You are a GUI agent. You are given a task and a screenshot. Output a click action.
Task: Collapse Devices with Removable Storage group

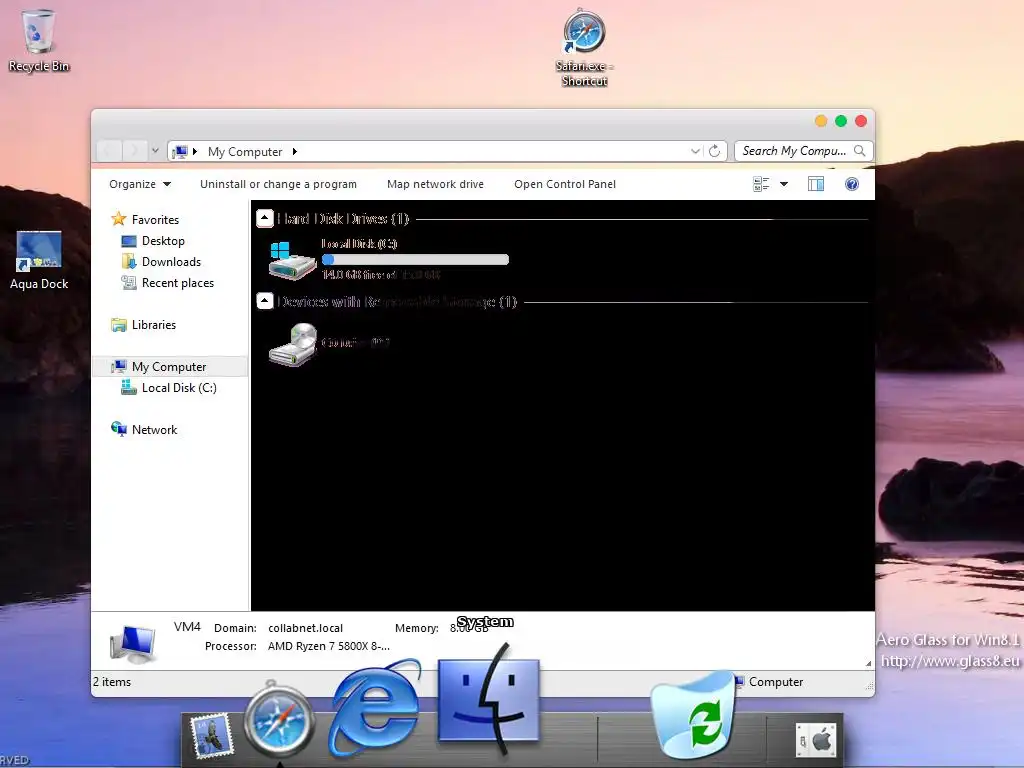(264, 301)
